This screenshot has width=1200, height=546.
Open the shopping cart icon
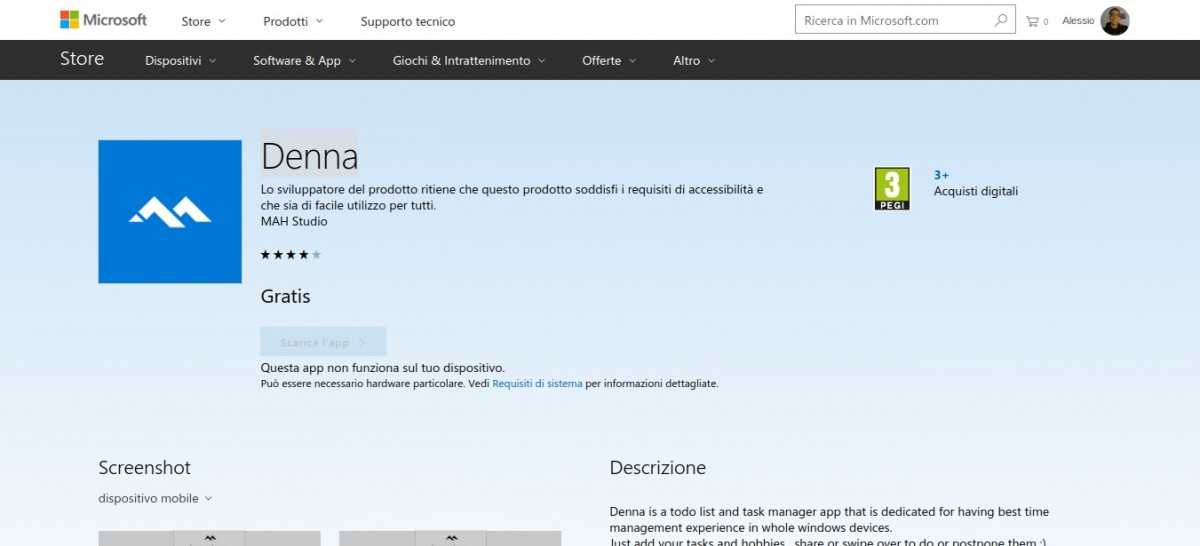coord(1033,21)
